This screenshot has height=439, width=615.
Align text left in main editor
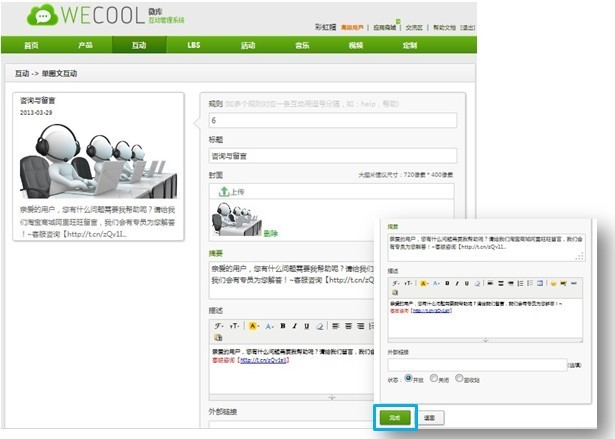[335, 326]
